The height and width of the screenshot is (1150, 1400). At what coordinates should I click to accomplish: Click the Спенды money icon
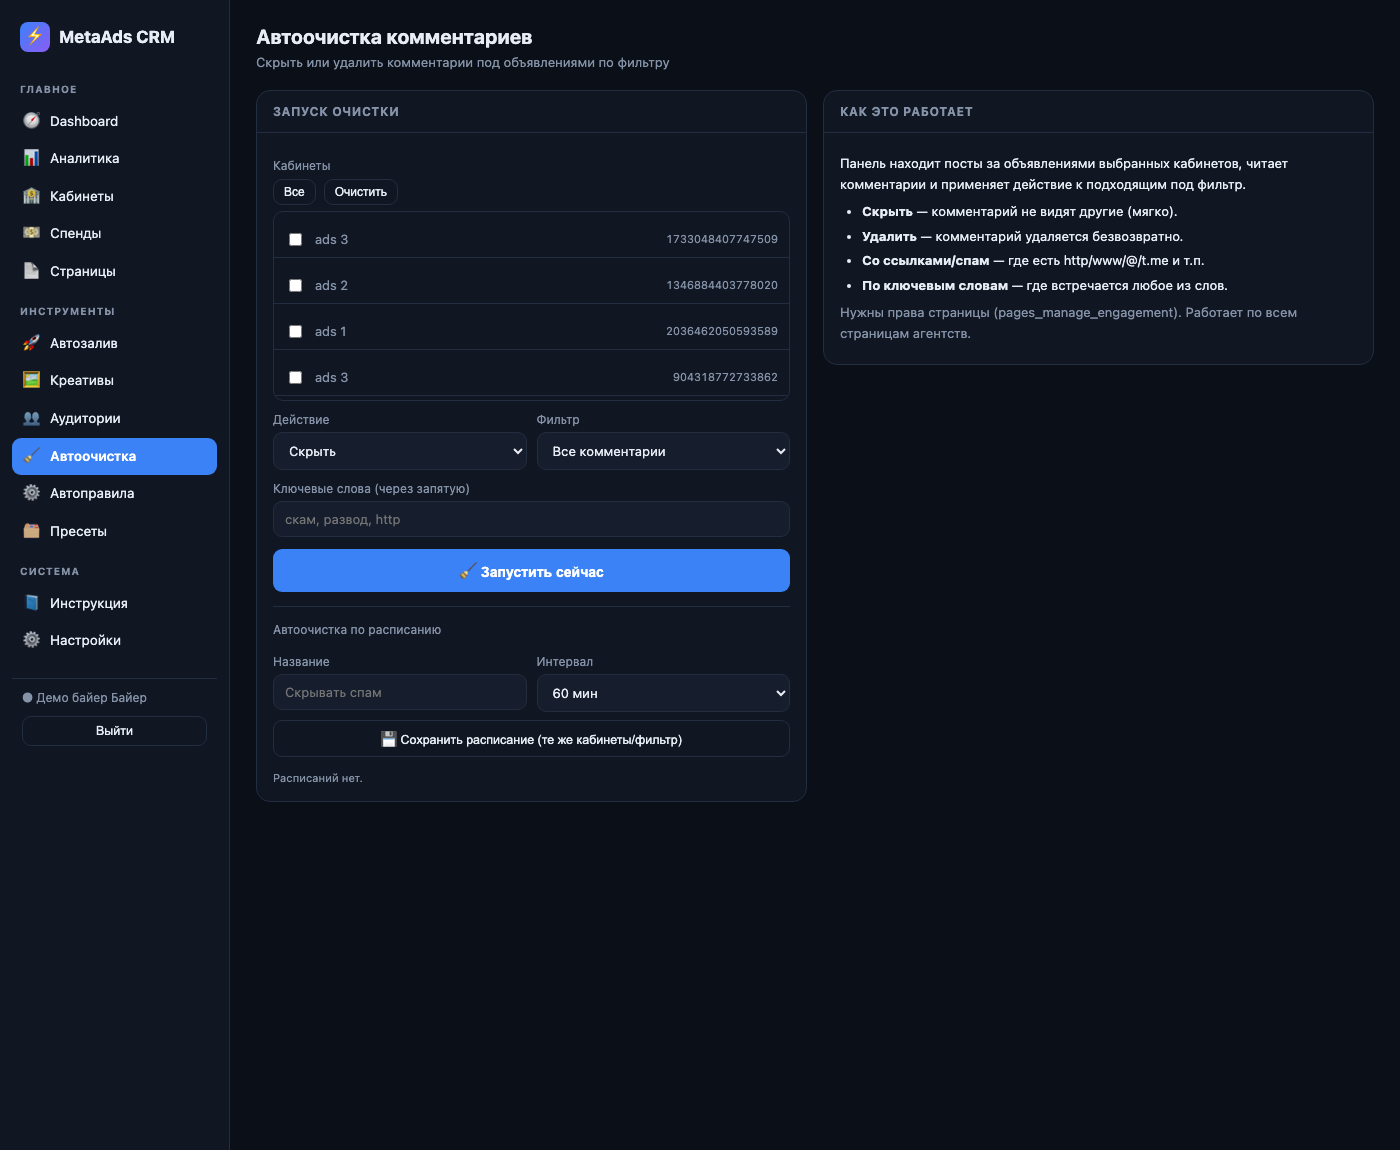[32, 233]
